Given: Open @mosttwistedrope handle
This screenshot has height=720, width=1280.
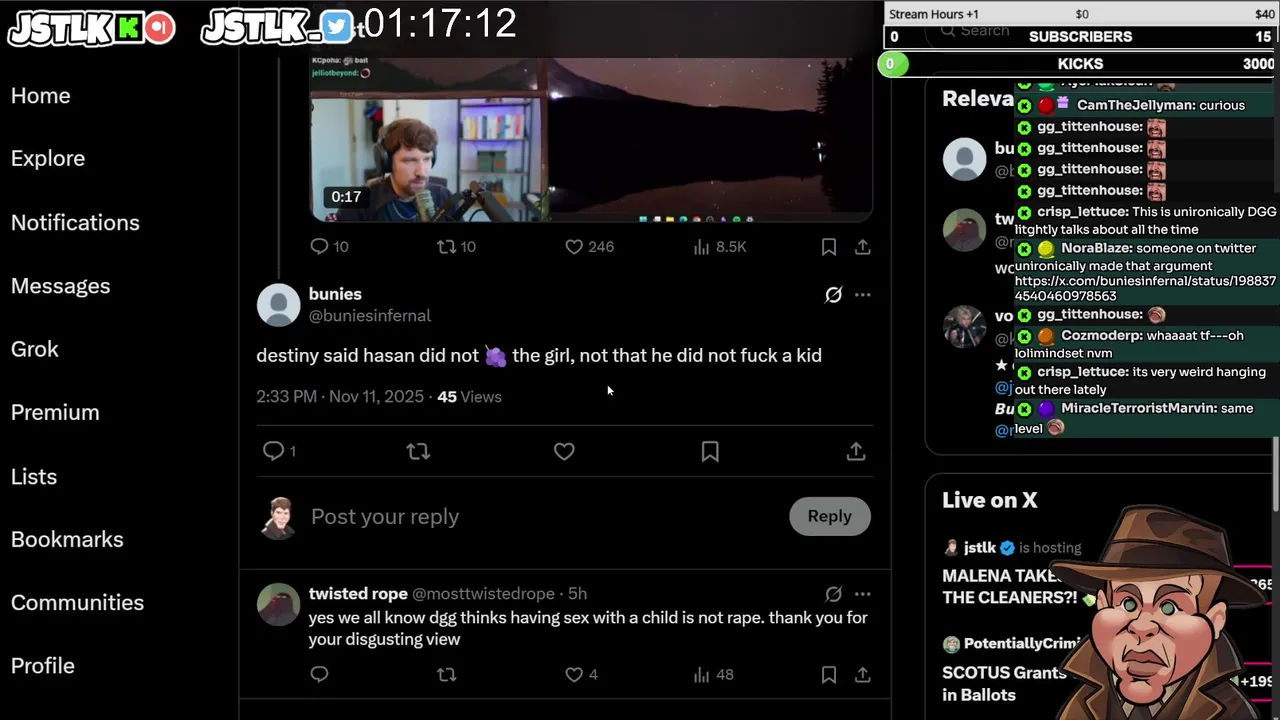Looking at the screenshot, I should click(484, 594).
